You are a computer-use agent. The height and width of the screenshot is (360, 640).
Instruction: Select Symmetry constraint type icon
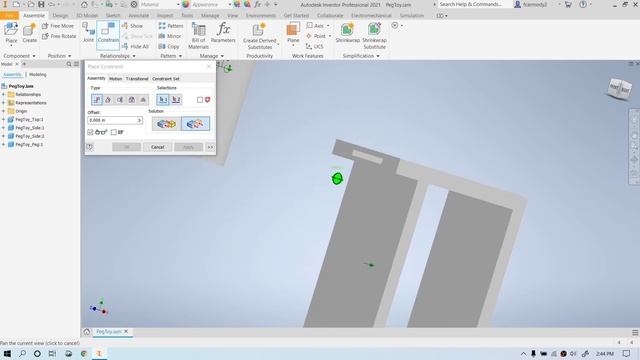(143, 100)
